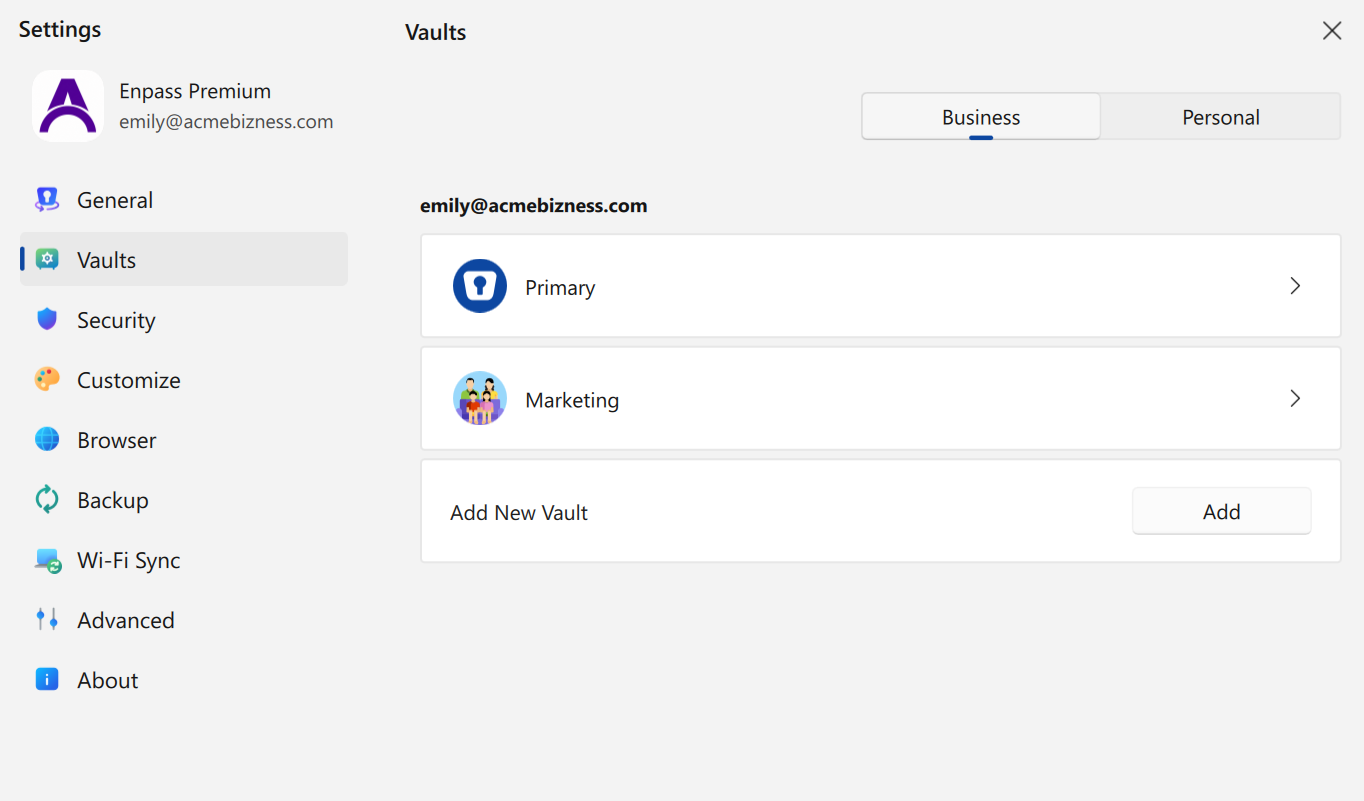The image size is (1364, 801).
Task: Open About section label
Action: tap(108, 680)
